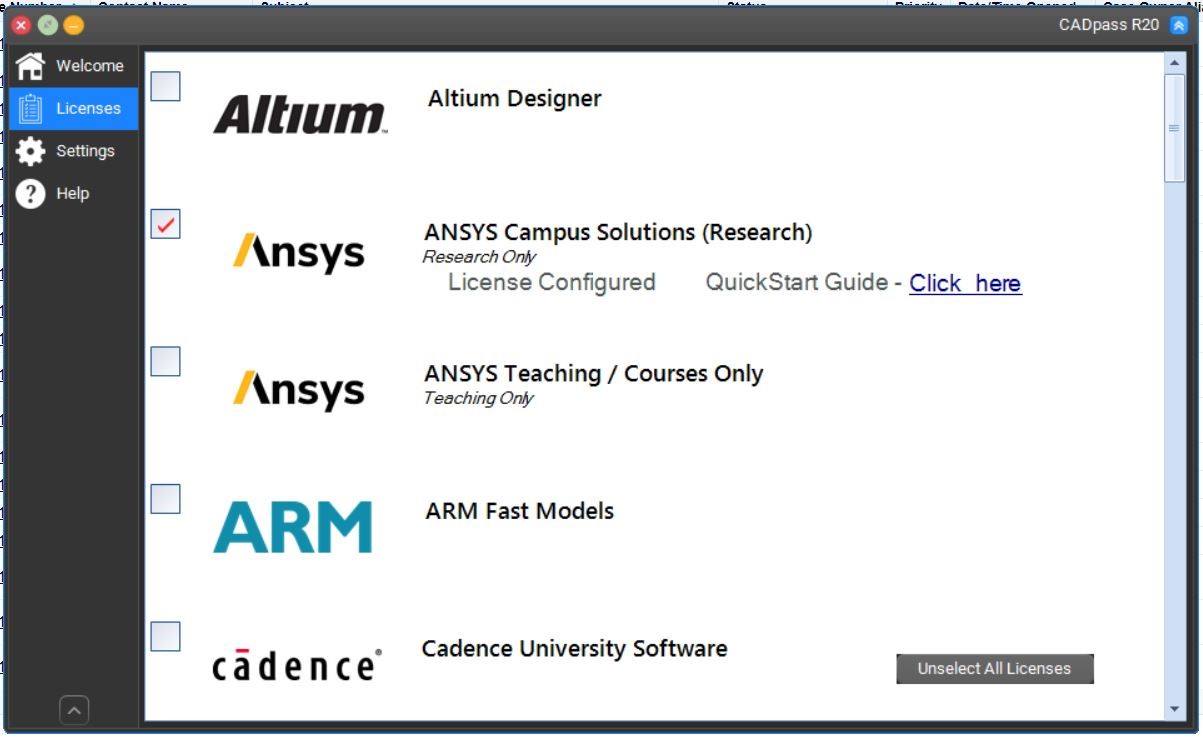Screen dimensions: 1203x738
Task: Open the Settings section
Action: point(73,151)
